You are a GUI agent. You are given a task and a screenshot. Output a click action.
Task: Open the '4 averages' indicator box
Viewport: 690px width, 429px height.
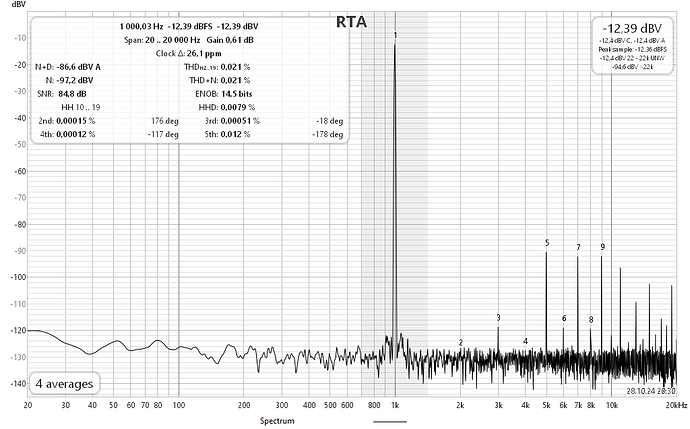[65, 384]
